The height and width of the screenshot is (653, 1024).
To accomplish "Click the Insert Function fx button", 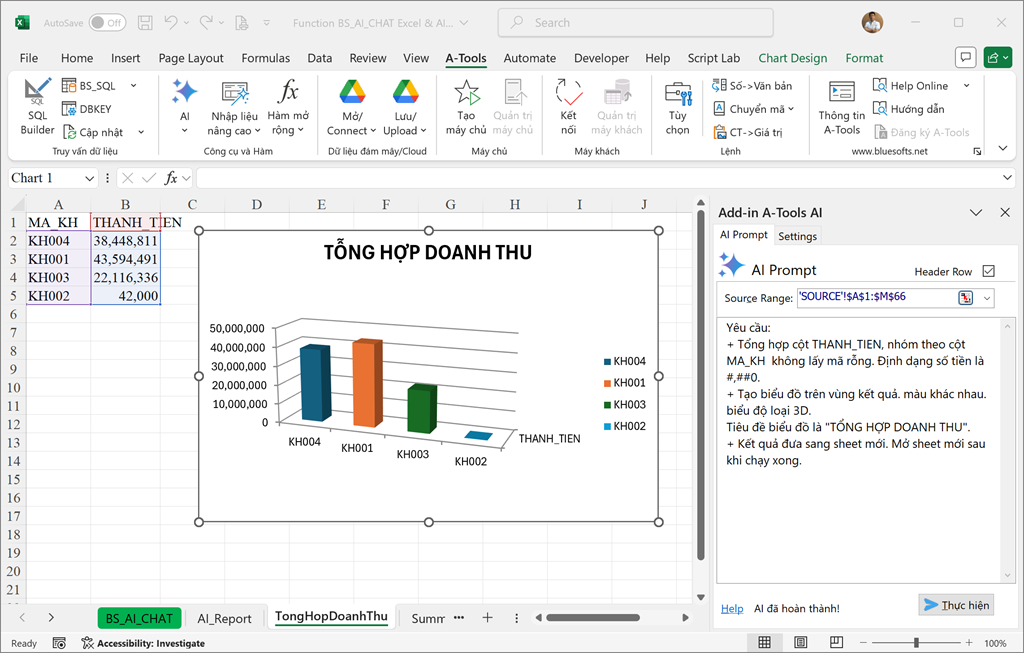I will [170, 178].
